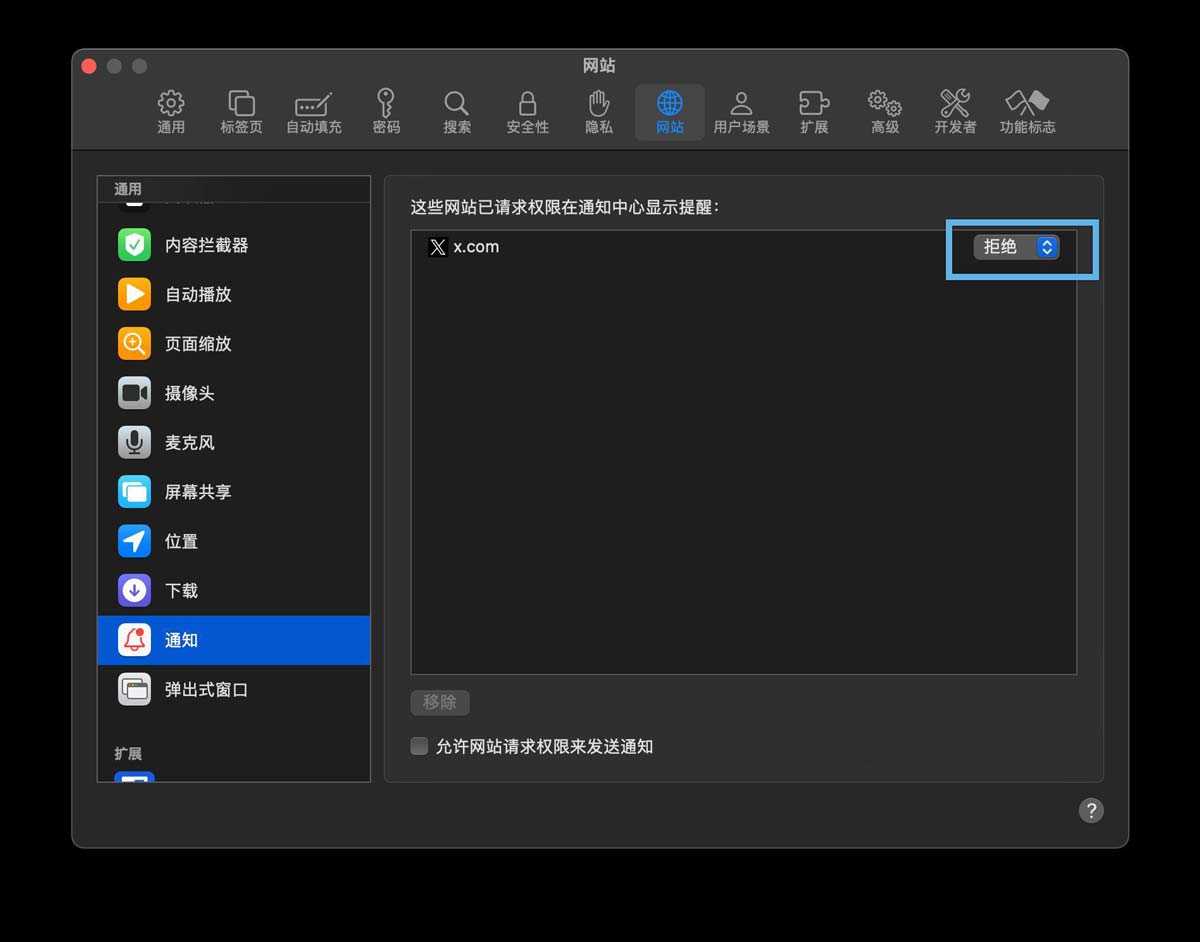Viewport: 1200px width, 942px height.
Task: Open the 扩展 (Extensions) settings pane
Action: pyautogui.click(x=814, y=110)
